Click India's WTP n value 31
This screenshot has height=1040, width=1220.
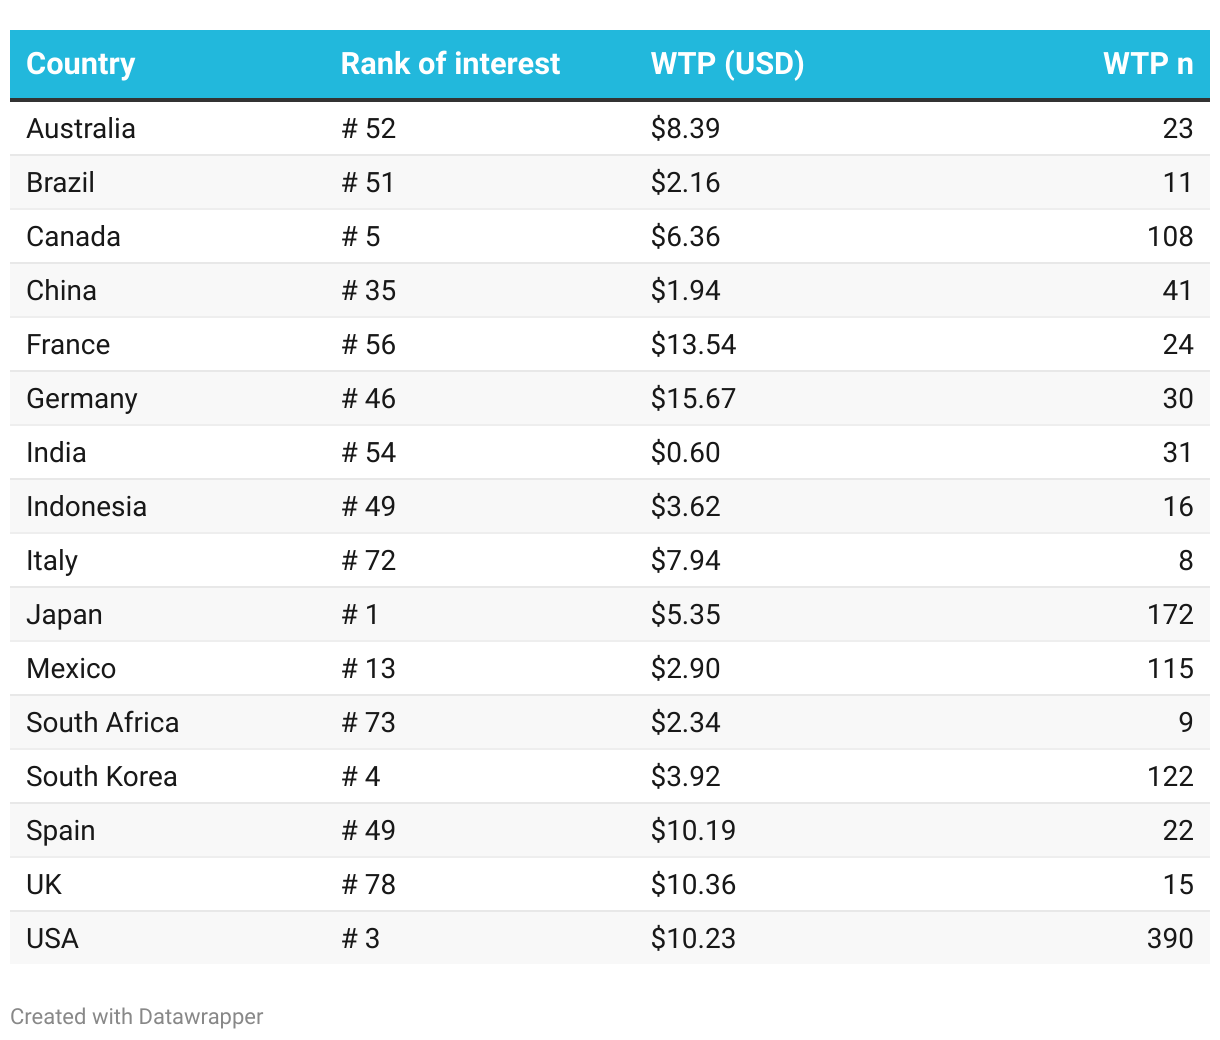(1177, 453)
